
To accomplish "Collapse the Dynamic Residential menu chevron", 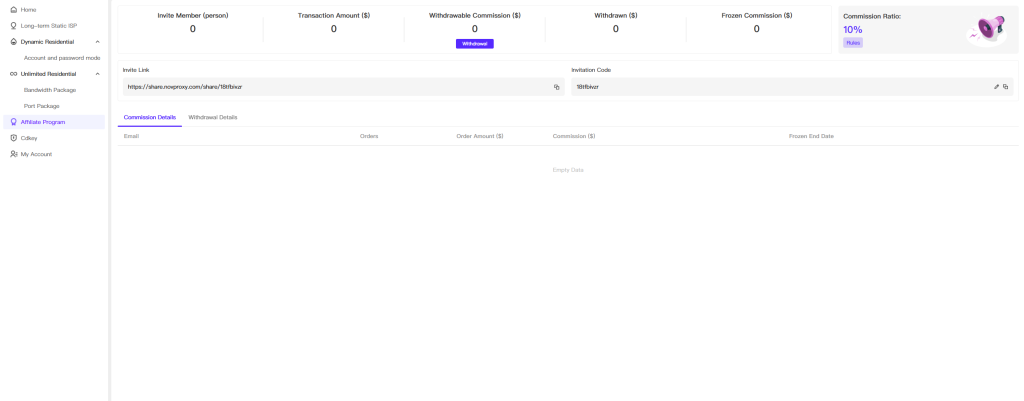I will click(97, 42).
